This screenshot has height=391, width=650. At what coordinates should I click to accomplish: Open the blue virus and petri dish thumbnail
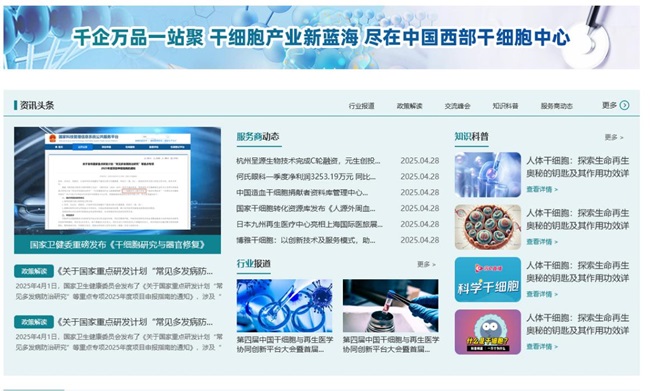pos(284,306)
